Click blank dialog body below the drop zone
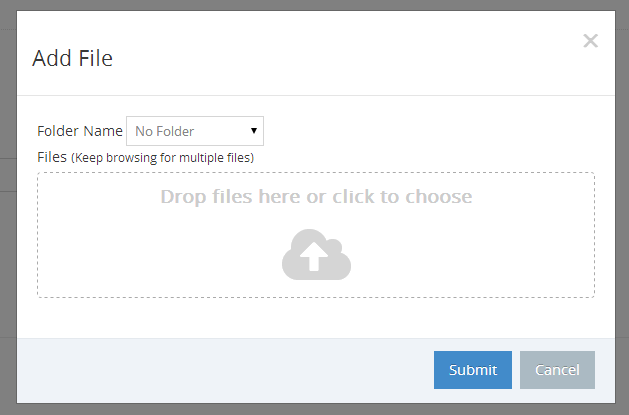Image resolution: width=629 pixels, height=415 pixels. pyautogui.click(x=316, y=318)
